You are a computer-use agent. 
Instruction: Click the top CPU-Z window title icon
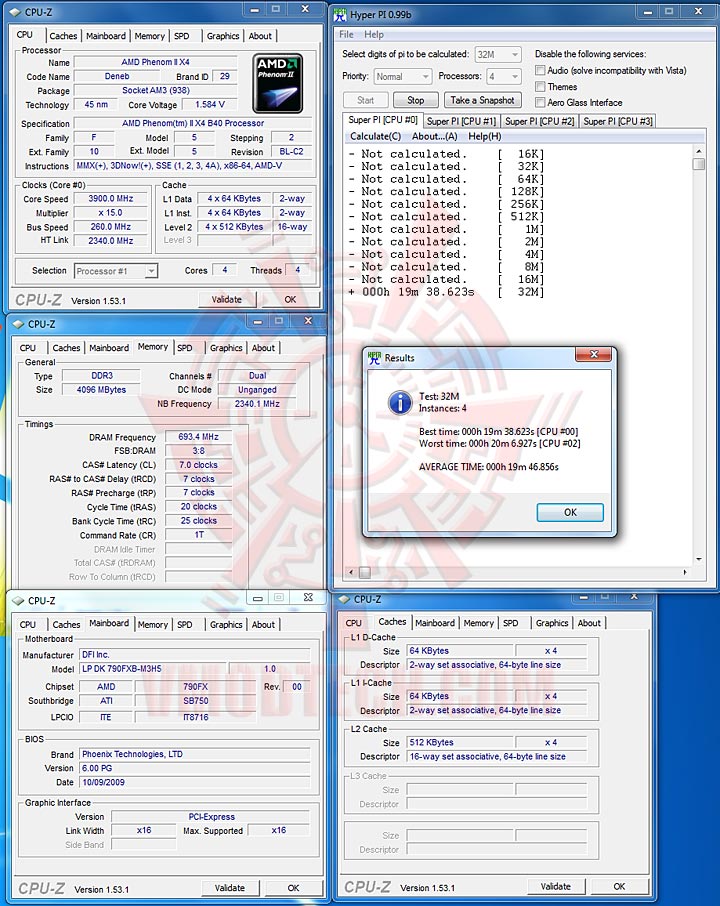click(16, 12)
